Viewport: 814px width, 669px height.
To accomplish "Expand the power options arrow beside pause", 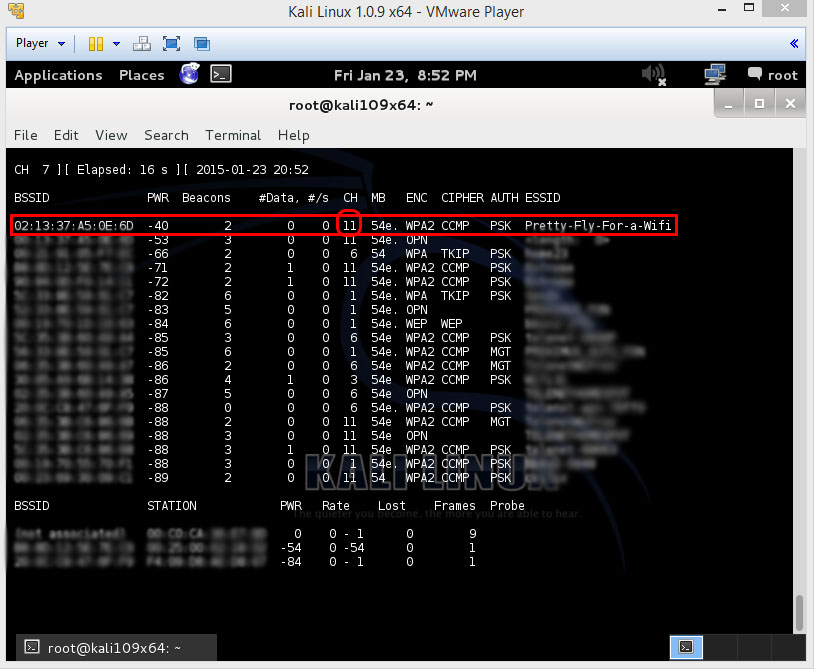I will click(116, 44).
